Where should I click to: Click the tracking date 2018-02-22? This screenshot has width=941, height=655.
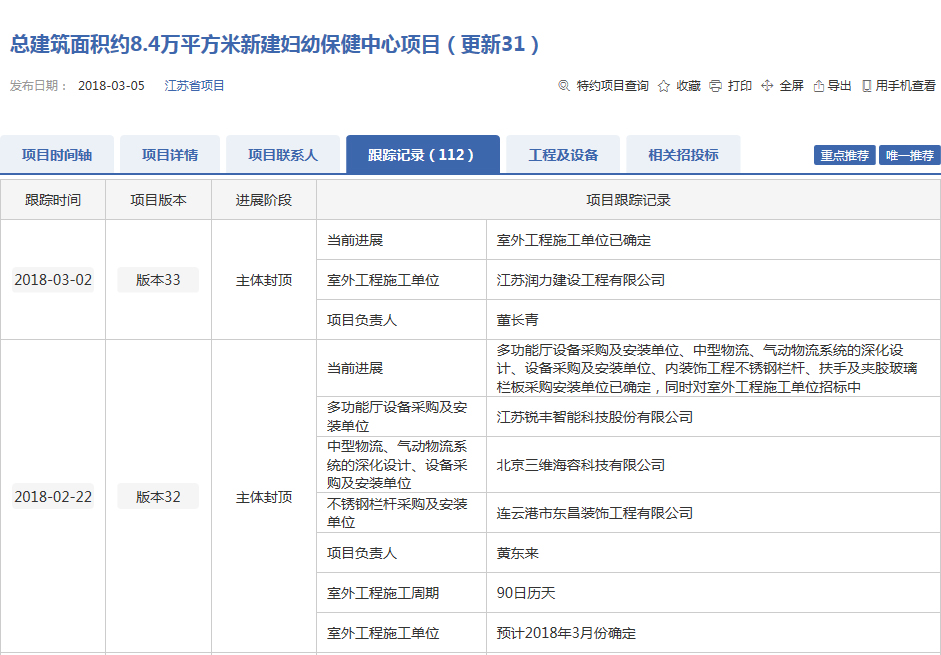[x=53, y=497]
